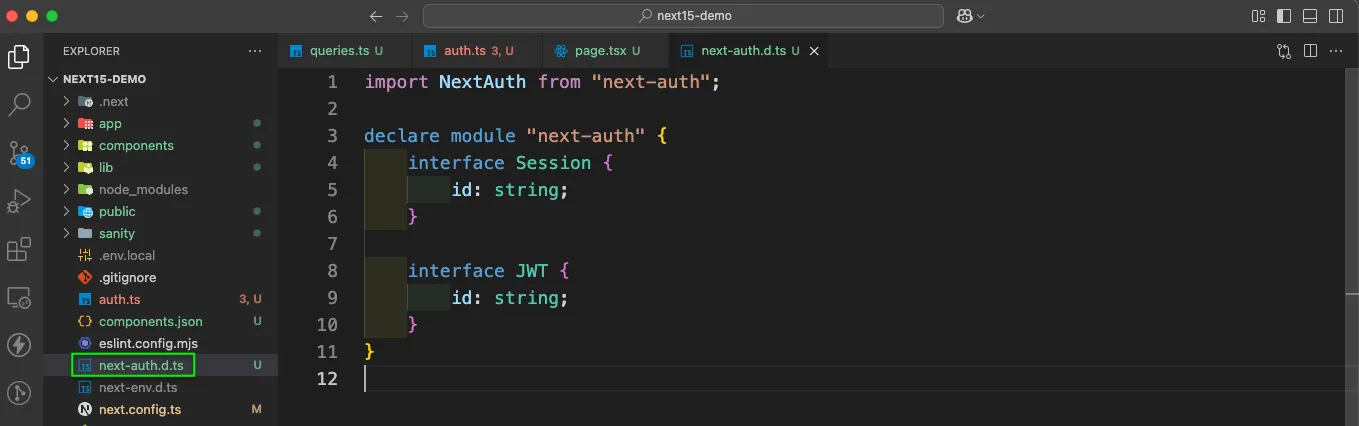The image size is (1359, 426).
Task: Click the next15-demo search box in the title bar
Action: tap(683, 16)
